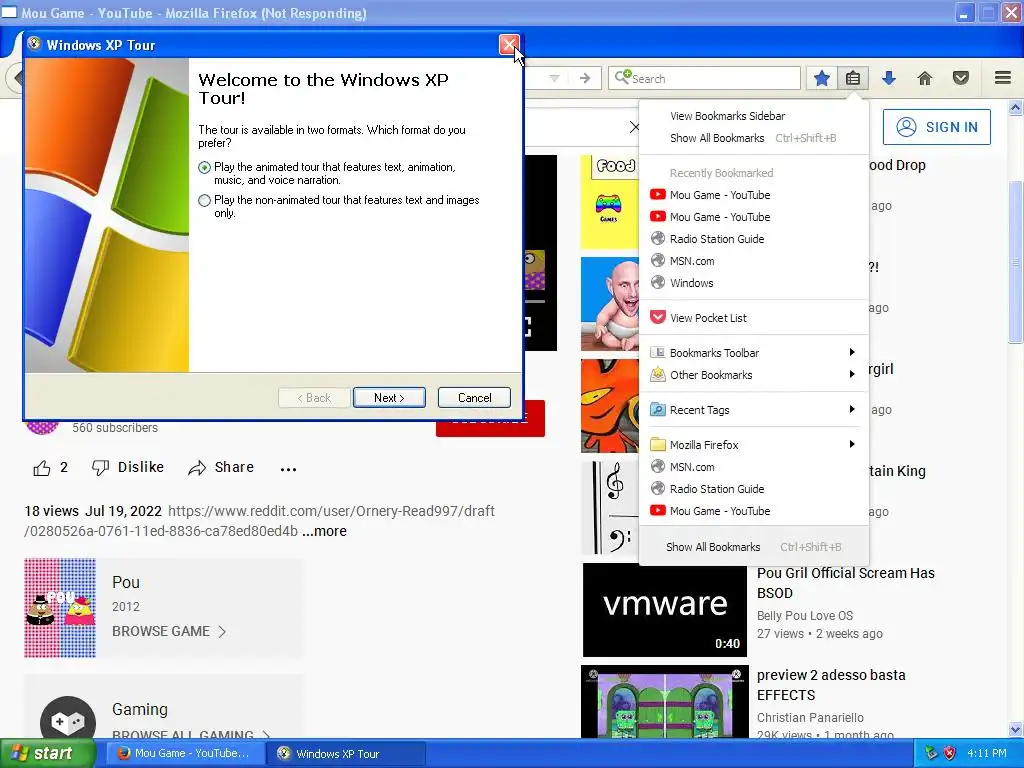Open preview 2 adesso basta EFFECTS video
The width and height of the screenshot is (1024, 768).
(x=831, y=685)
